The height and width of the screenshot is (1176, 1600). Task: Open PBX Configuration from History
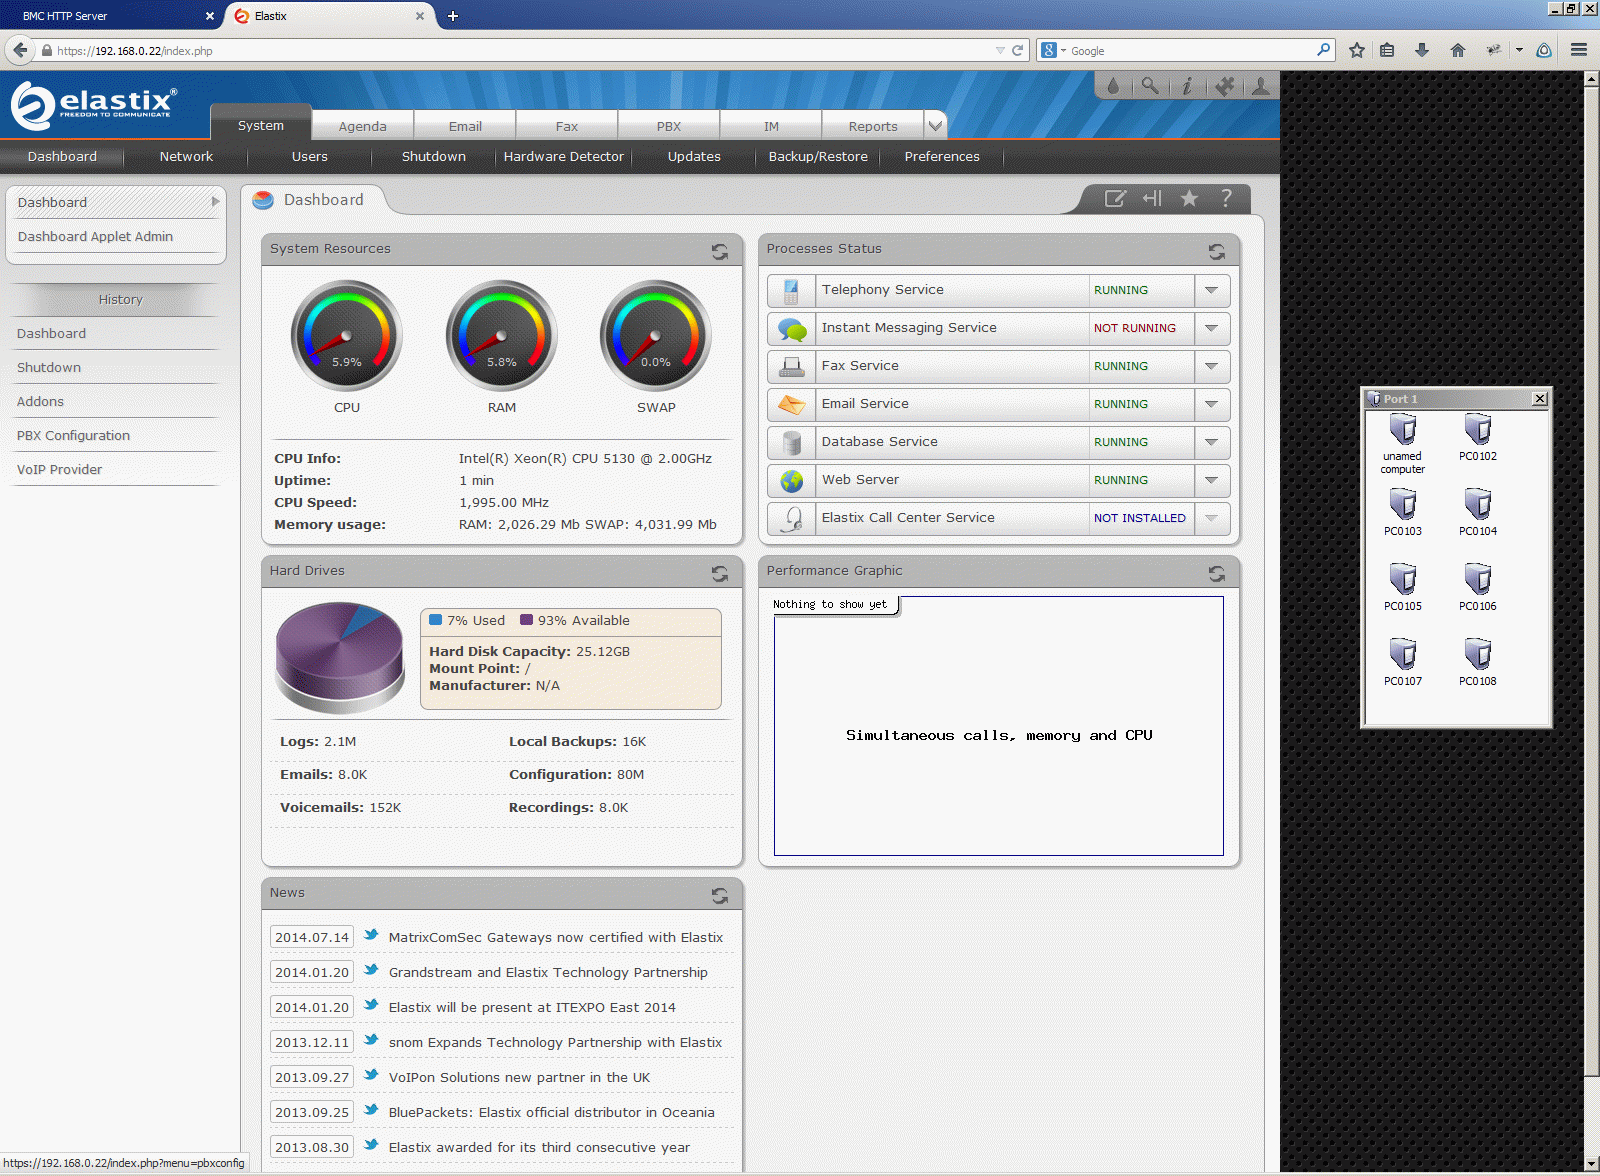point(73,436)
